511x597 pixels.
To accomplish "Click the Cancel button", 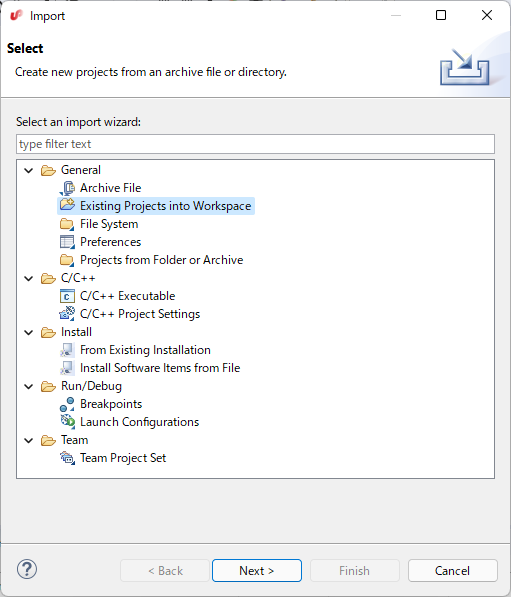I will coord(453,570).
